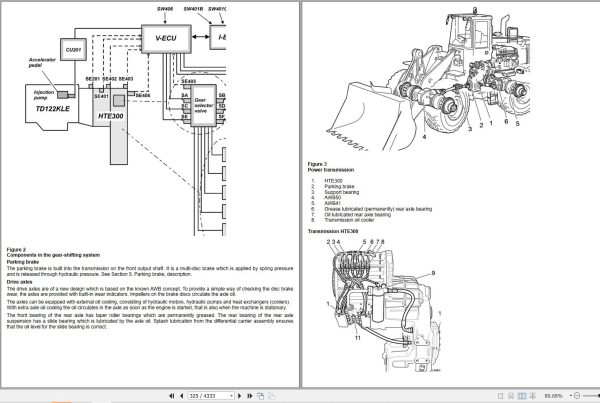Click the zoom percentage value
This screenshot has height=403, width=600.
[553, 396]
